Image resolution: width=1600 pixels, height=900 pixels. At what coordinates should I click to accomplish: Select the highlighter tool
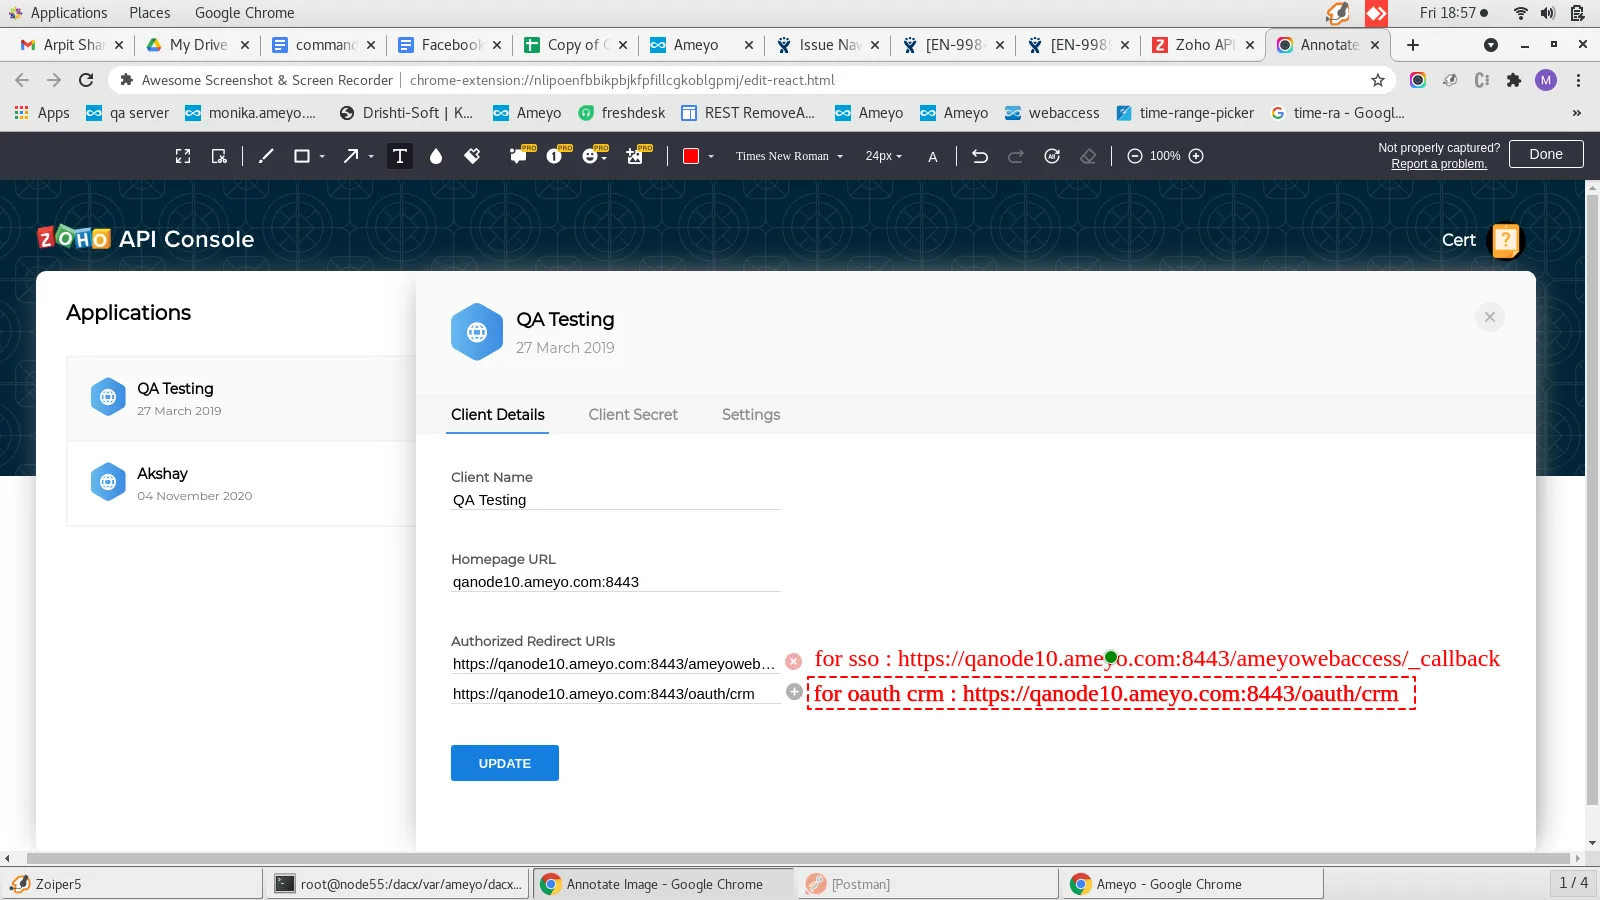472,156
